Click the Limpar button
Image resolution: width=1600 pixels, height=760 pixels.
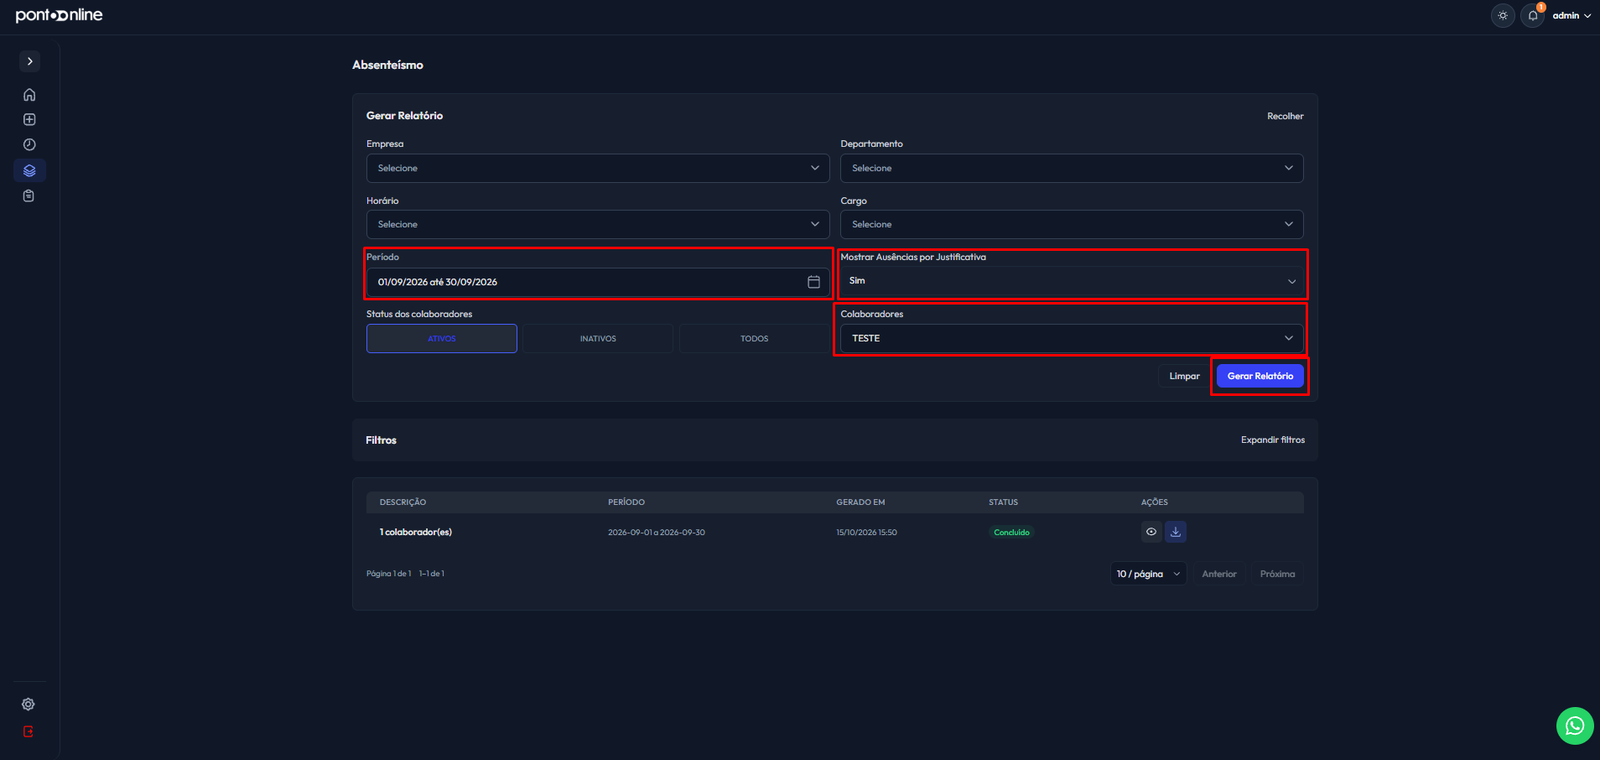click(1184, 376)
